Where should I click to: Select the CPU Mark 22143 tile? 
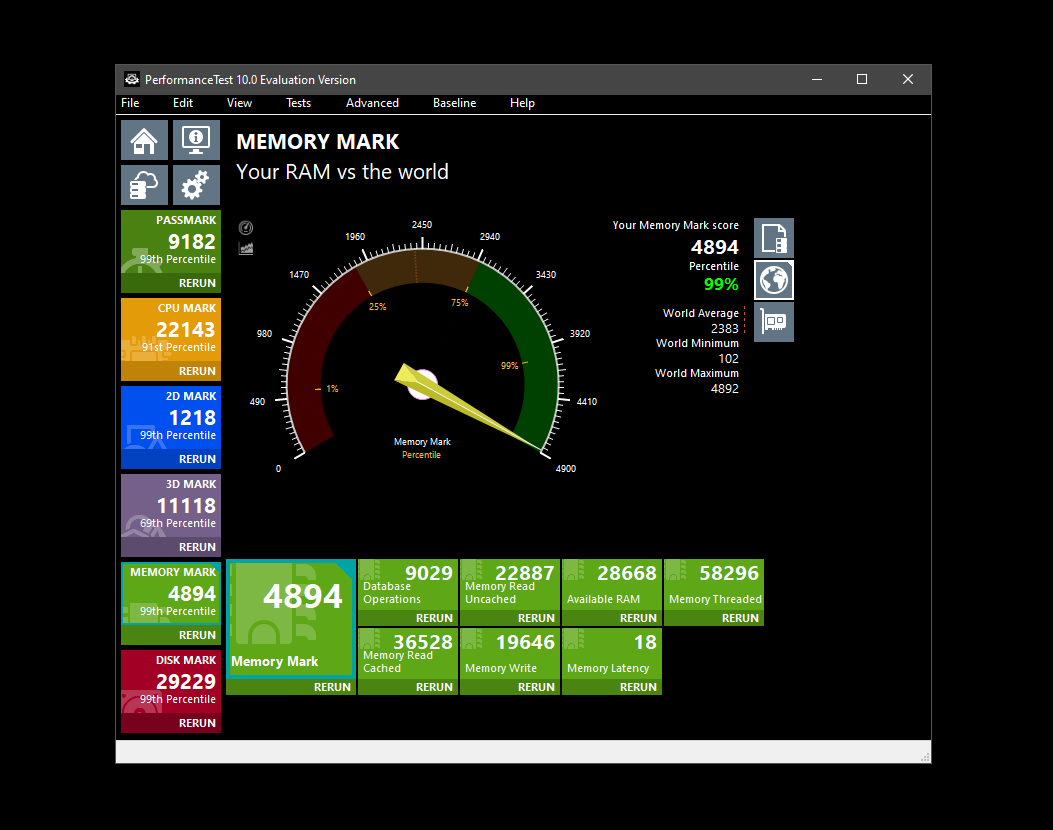(171, 330)
